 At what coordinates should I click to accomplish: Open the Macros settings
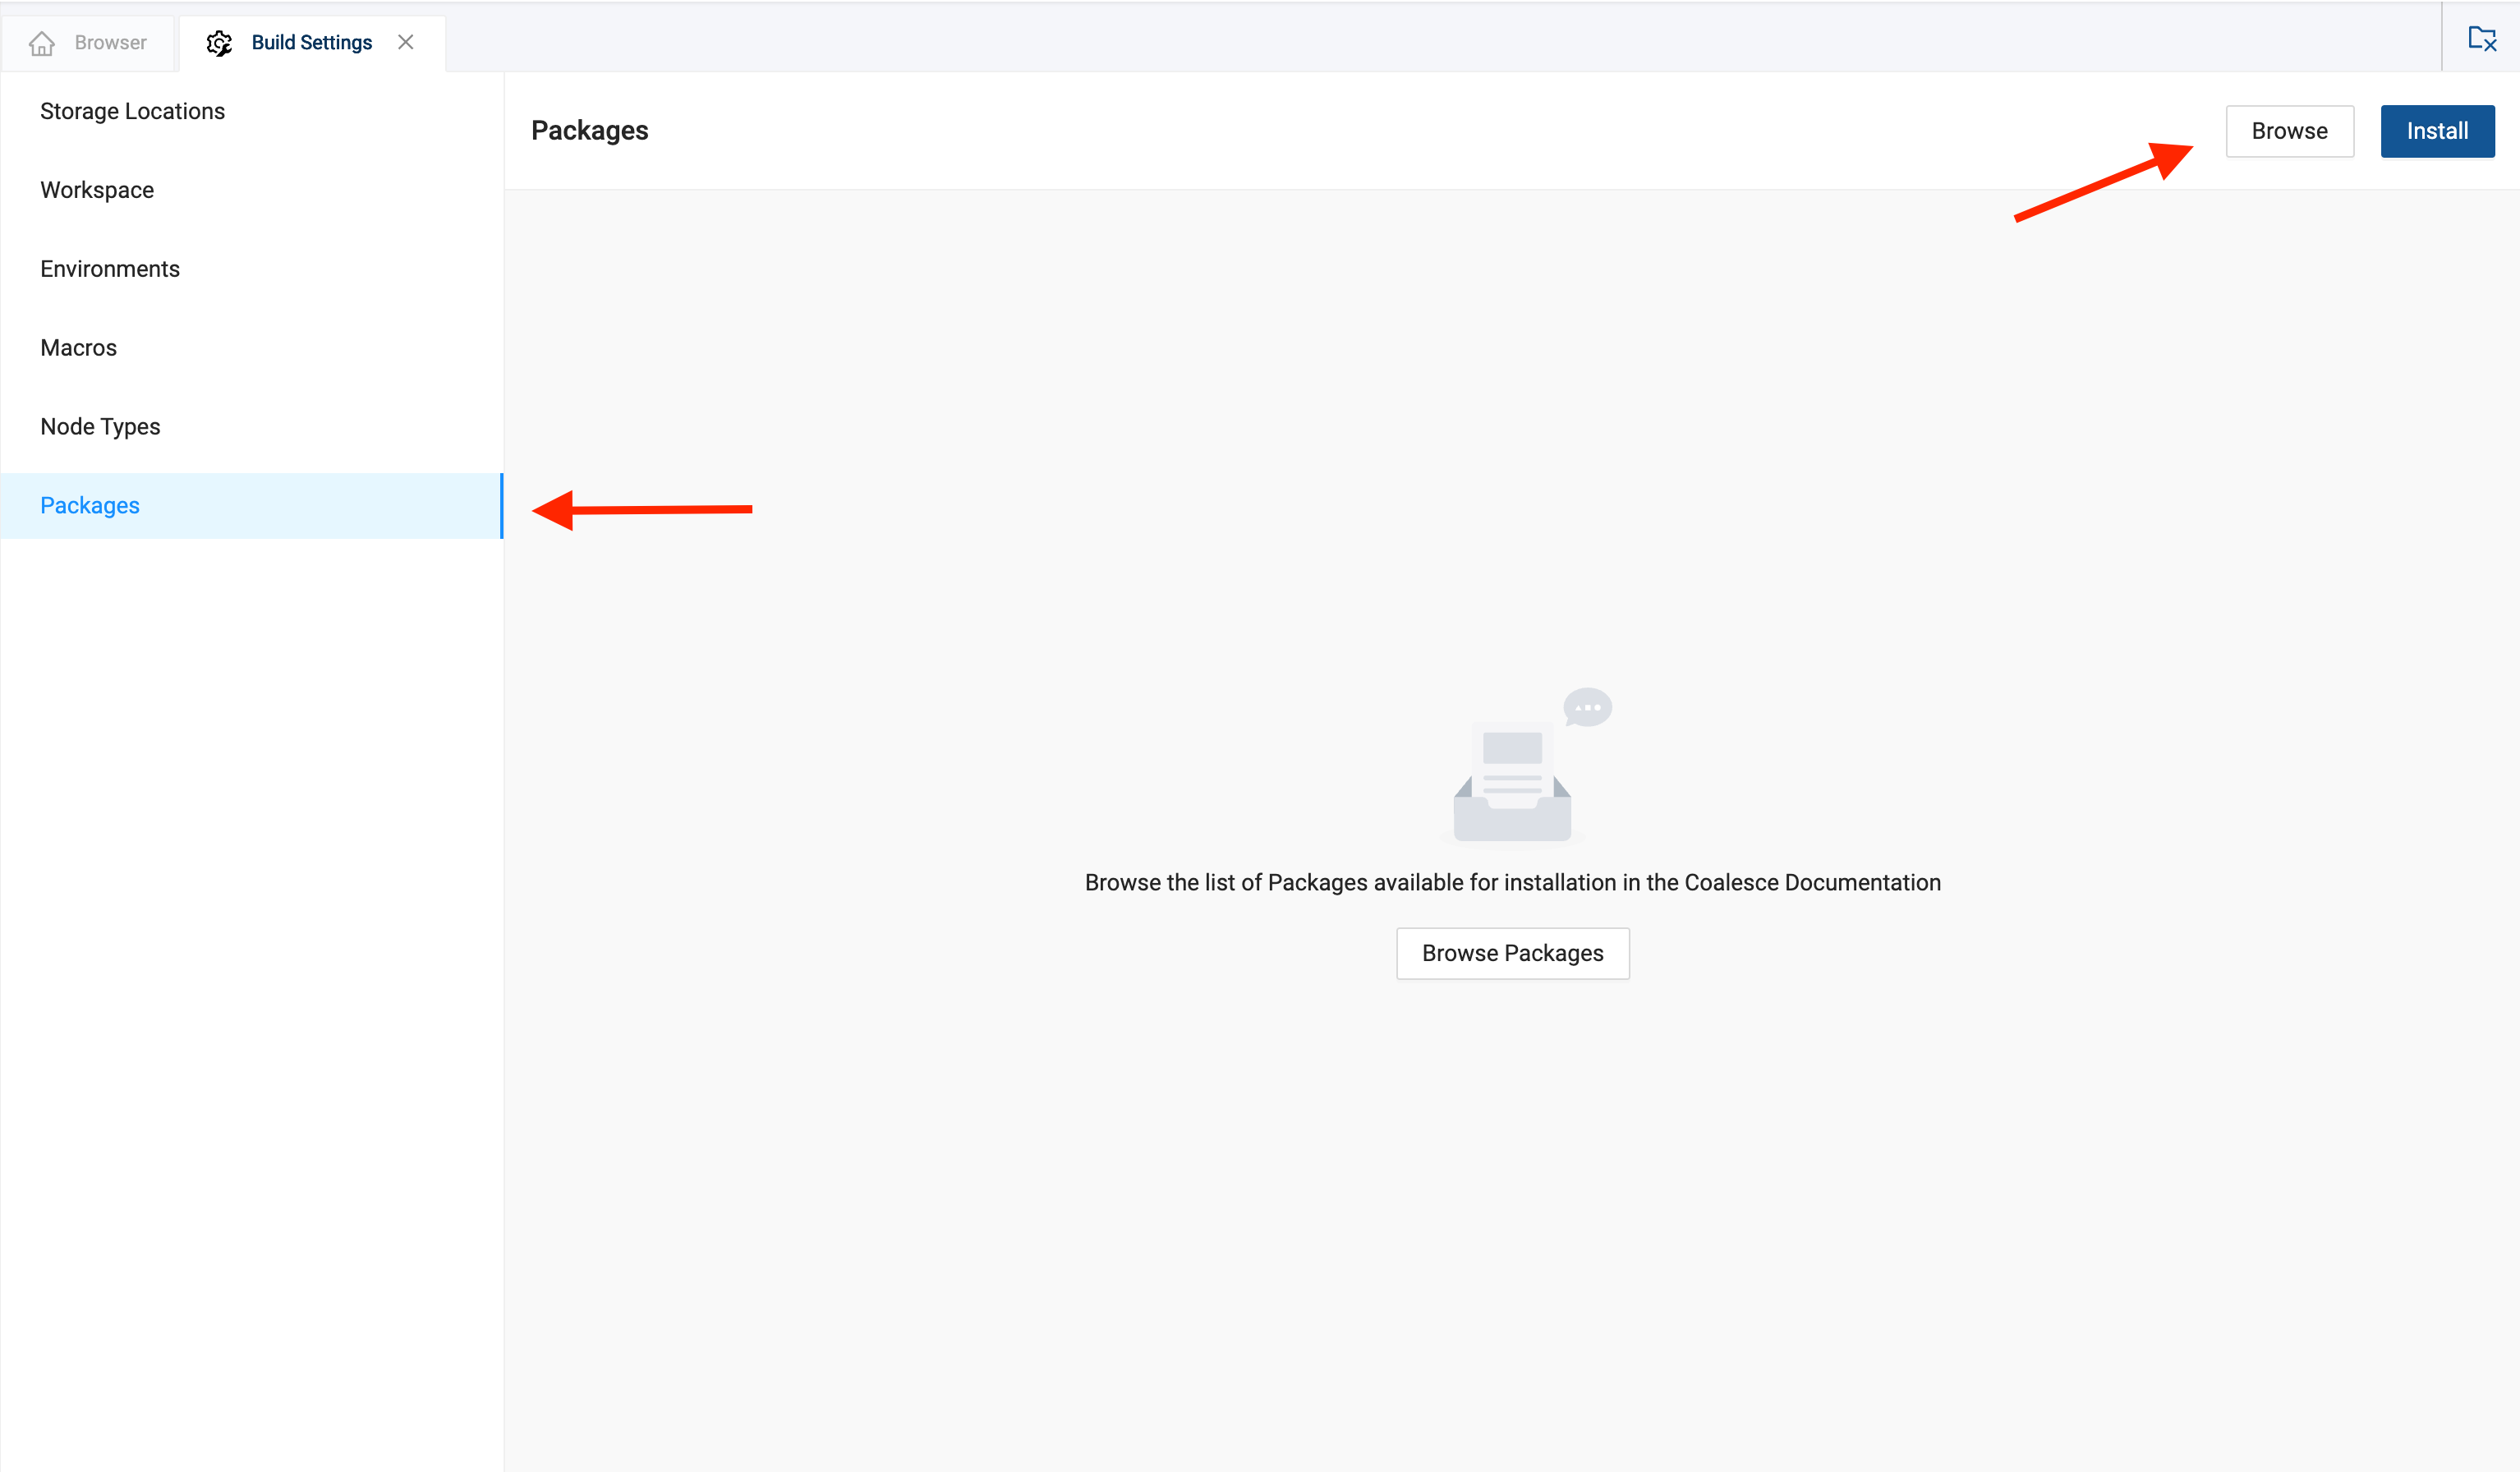(78, 348)
